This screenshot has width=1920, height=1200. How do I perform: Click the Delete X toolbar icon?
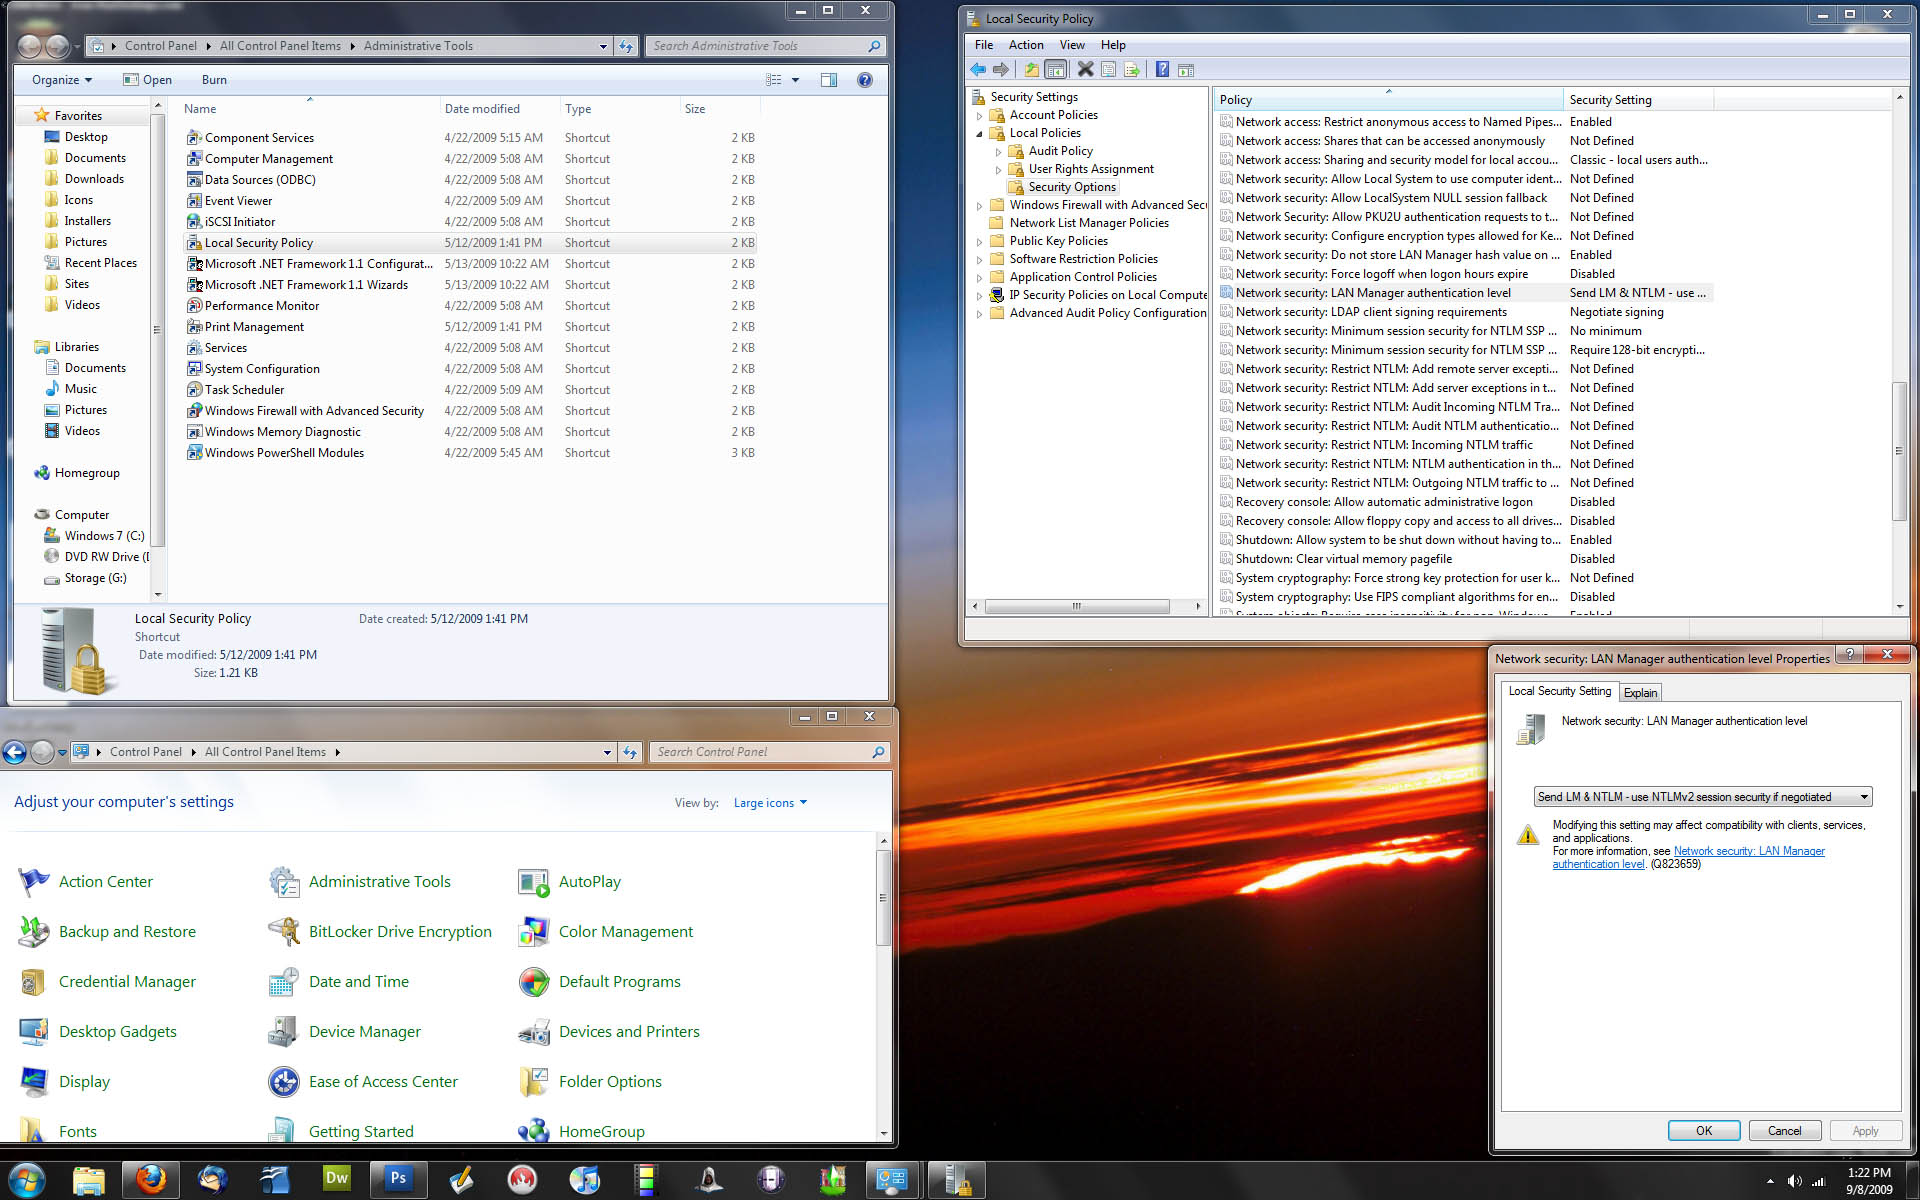[x=1085, y=70]
